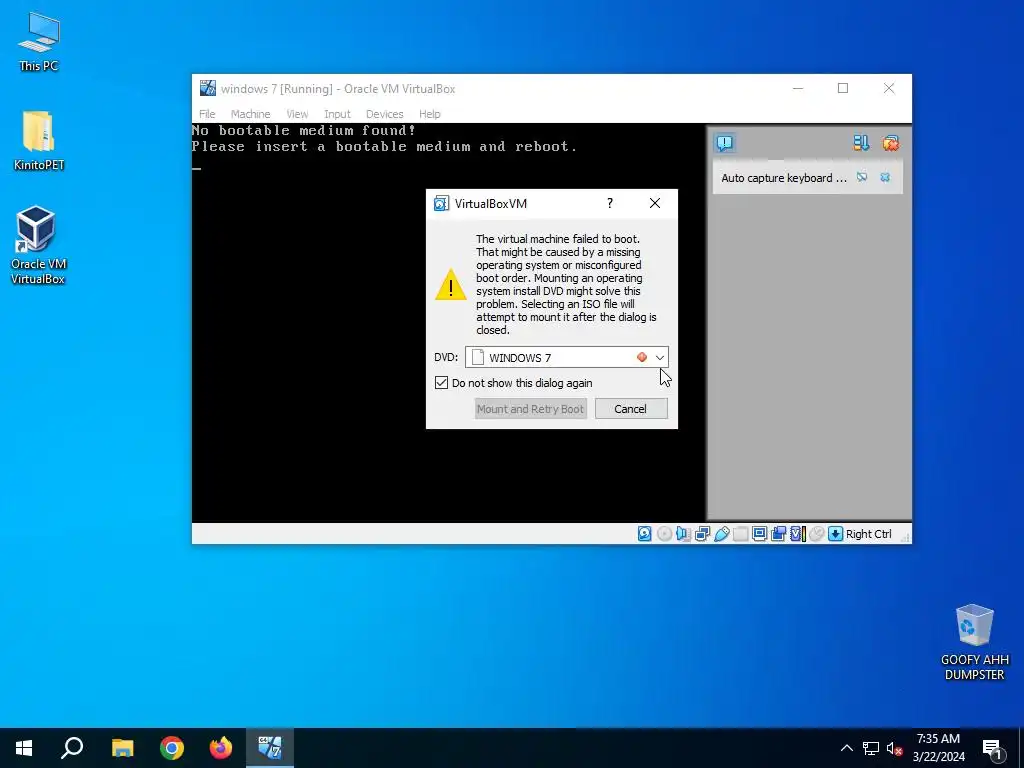Click the recording indicator icon in status bar
Image resolution: width=1024 pixels, height=768 pixels.
(778, 534)
